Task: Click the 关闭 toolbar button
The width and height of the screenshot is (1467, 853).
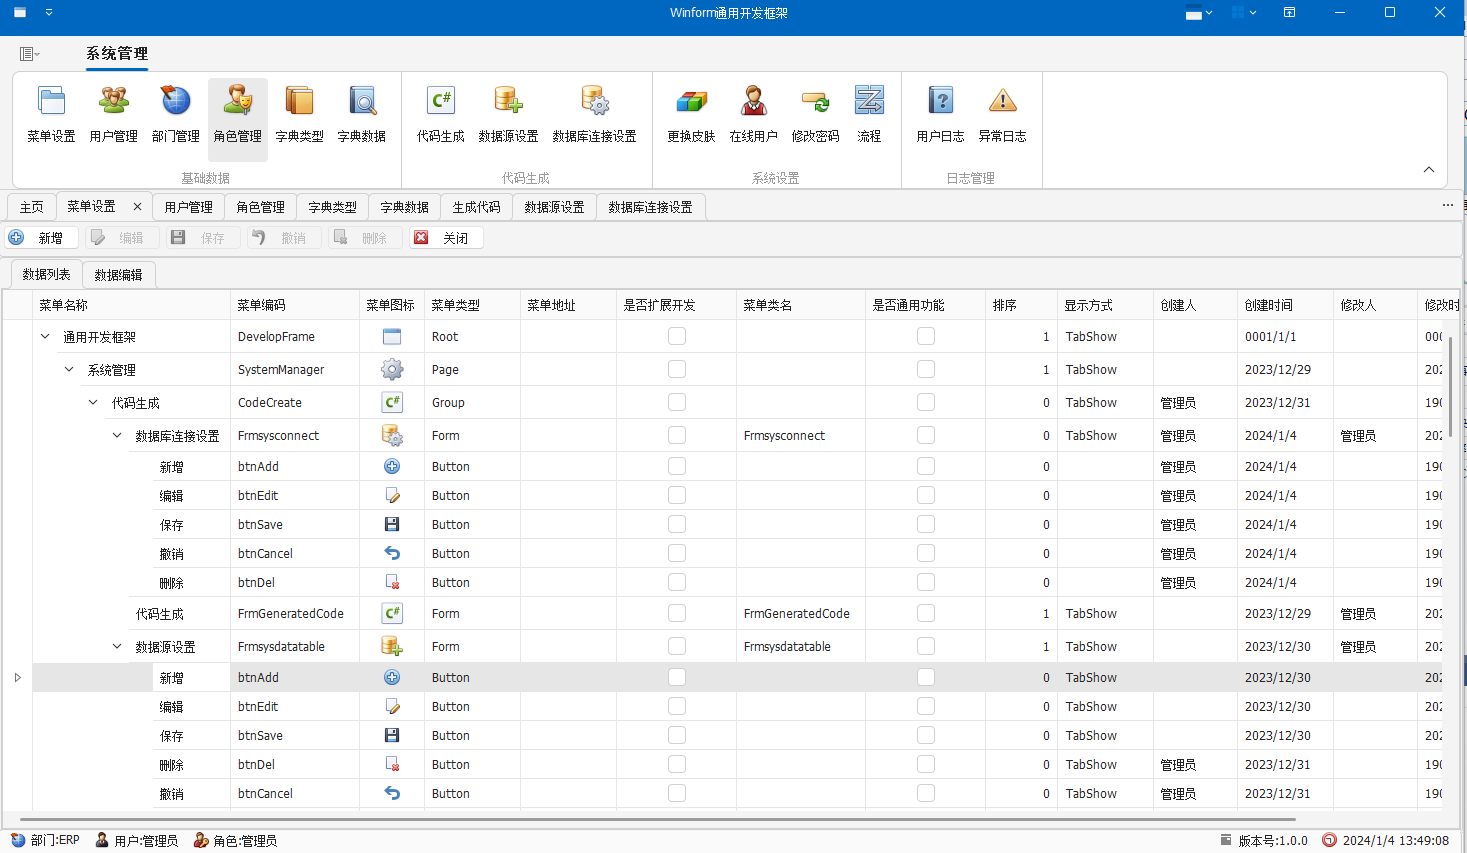Action: pyautogui.click(x=445, y=238)
